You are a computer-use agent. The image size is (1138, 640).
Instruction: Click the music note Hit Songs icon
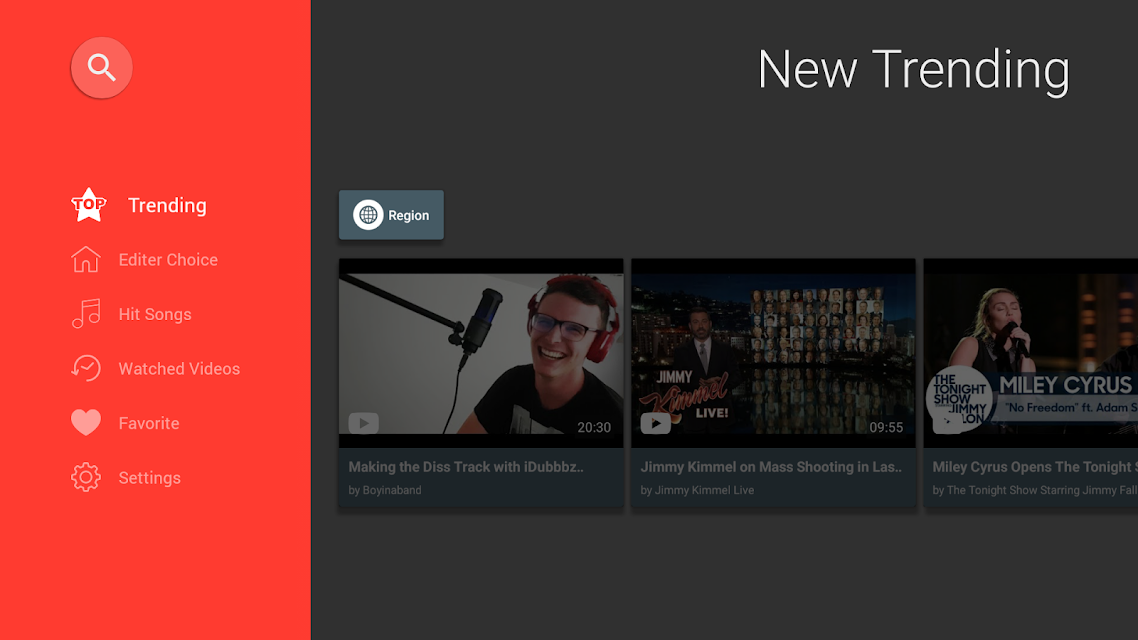[x=86, y=313]
